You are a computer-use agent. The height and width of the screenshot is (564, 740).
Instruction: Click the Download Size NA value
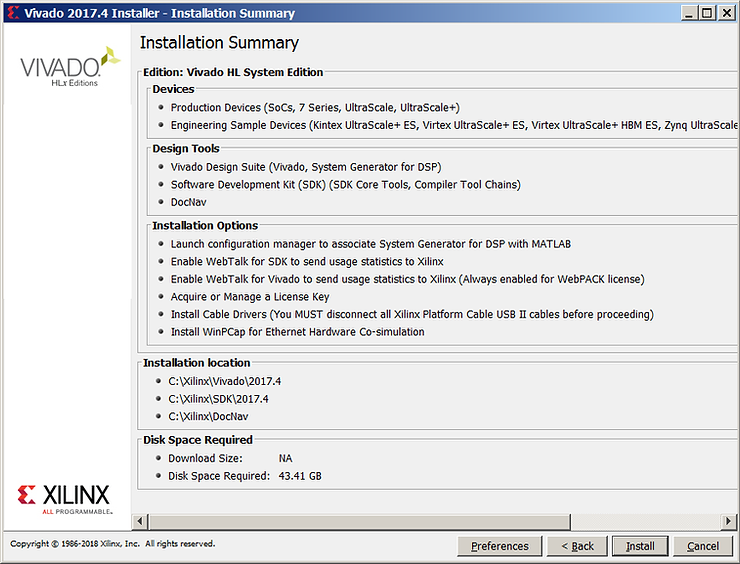pos(286,458)
